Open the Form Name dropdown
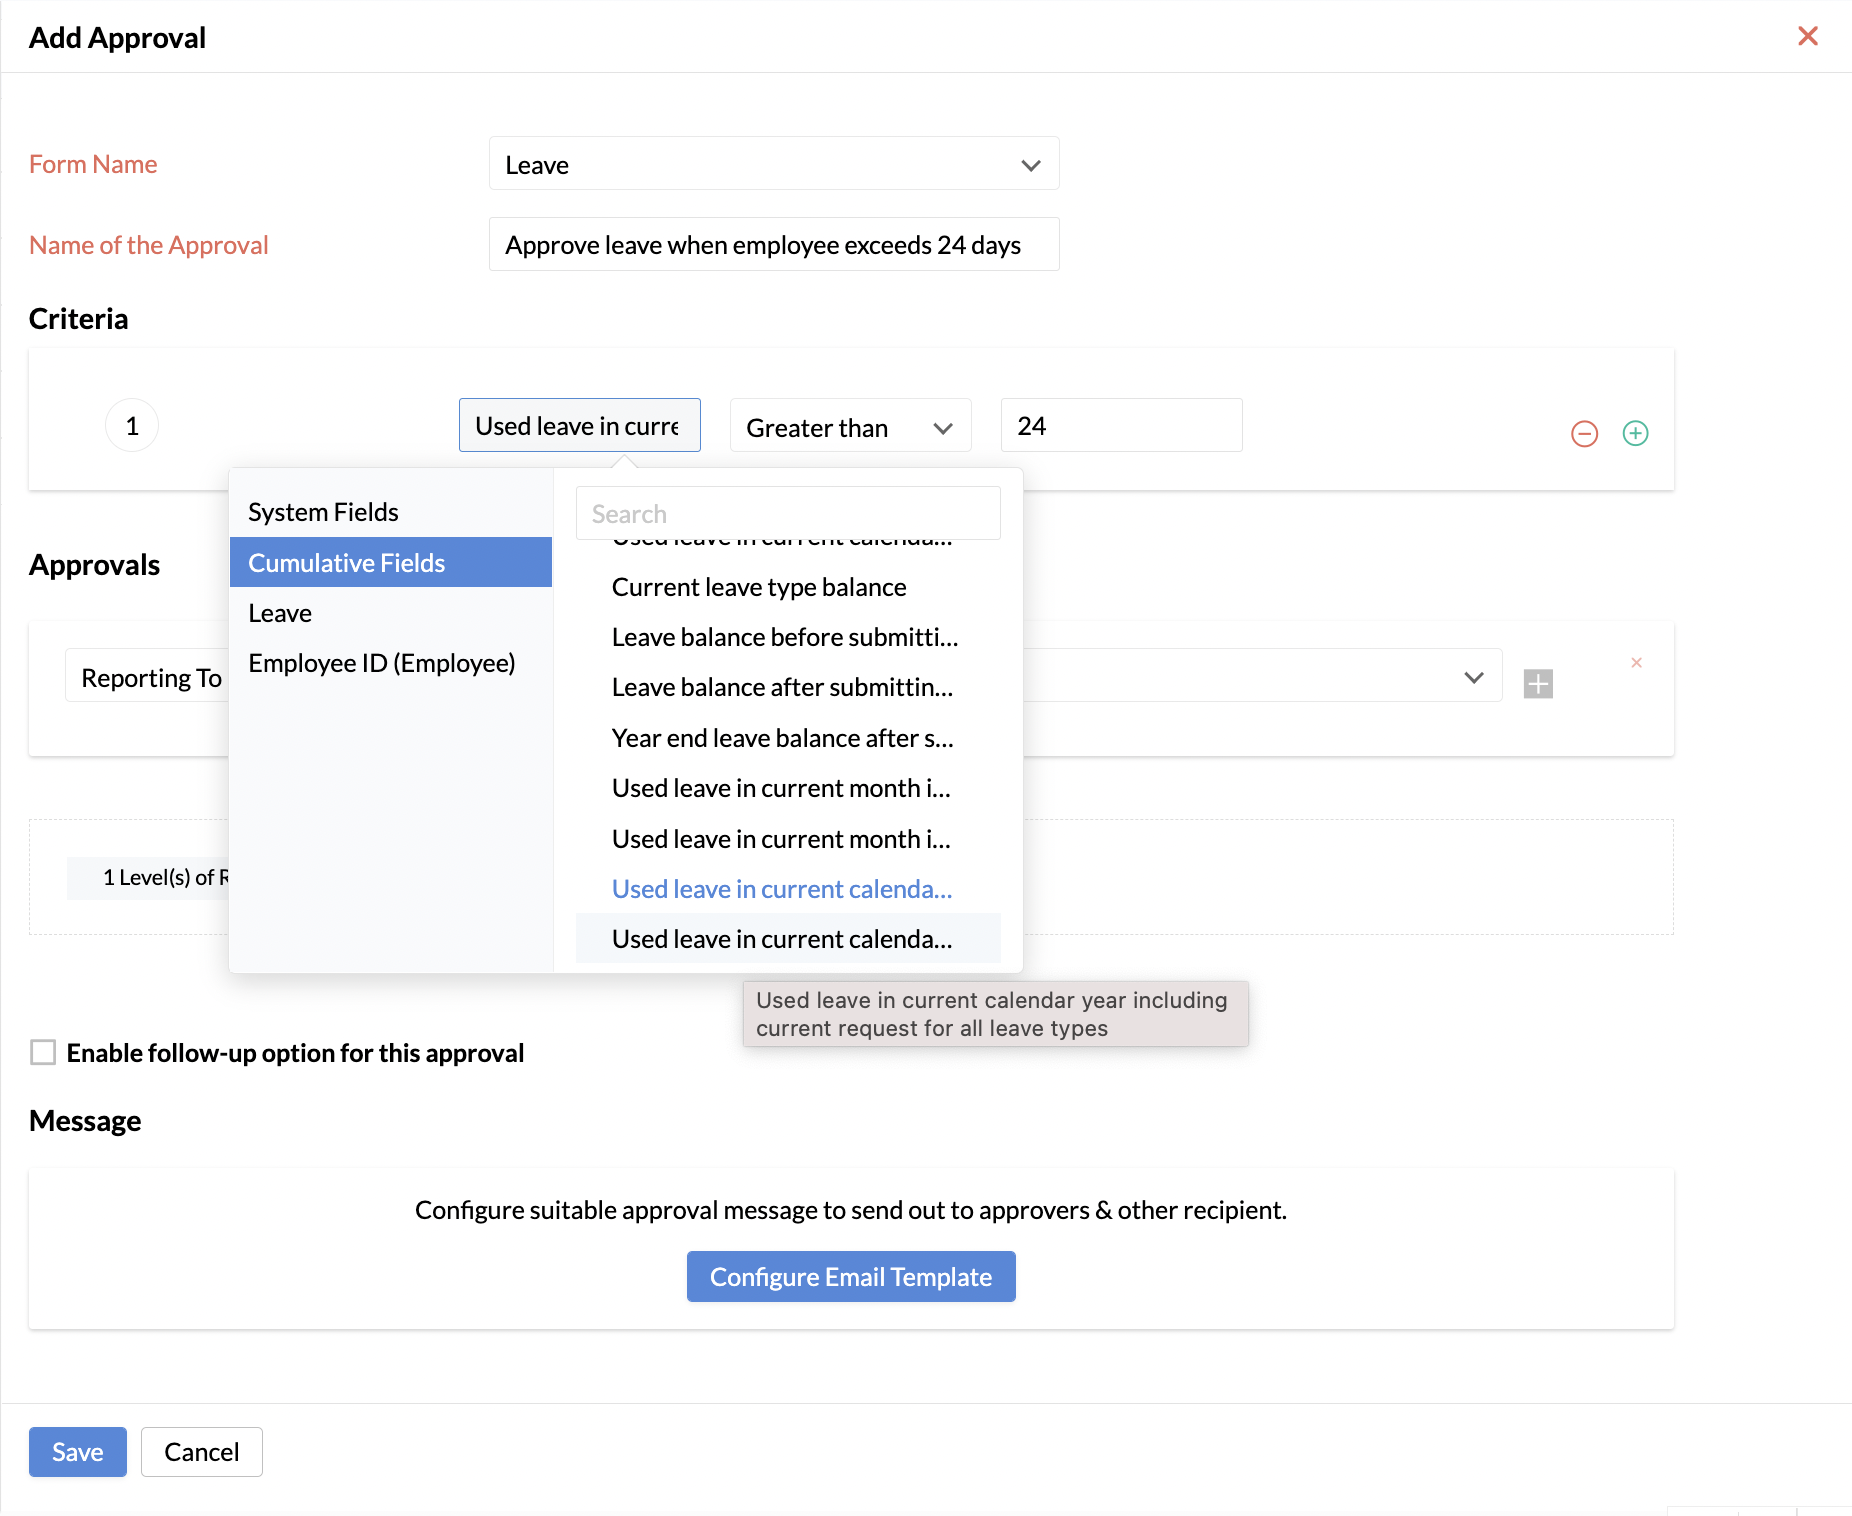 tap(774, 164)
